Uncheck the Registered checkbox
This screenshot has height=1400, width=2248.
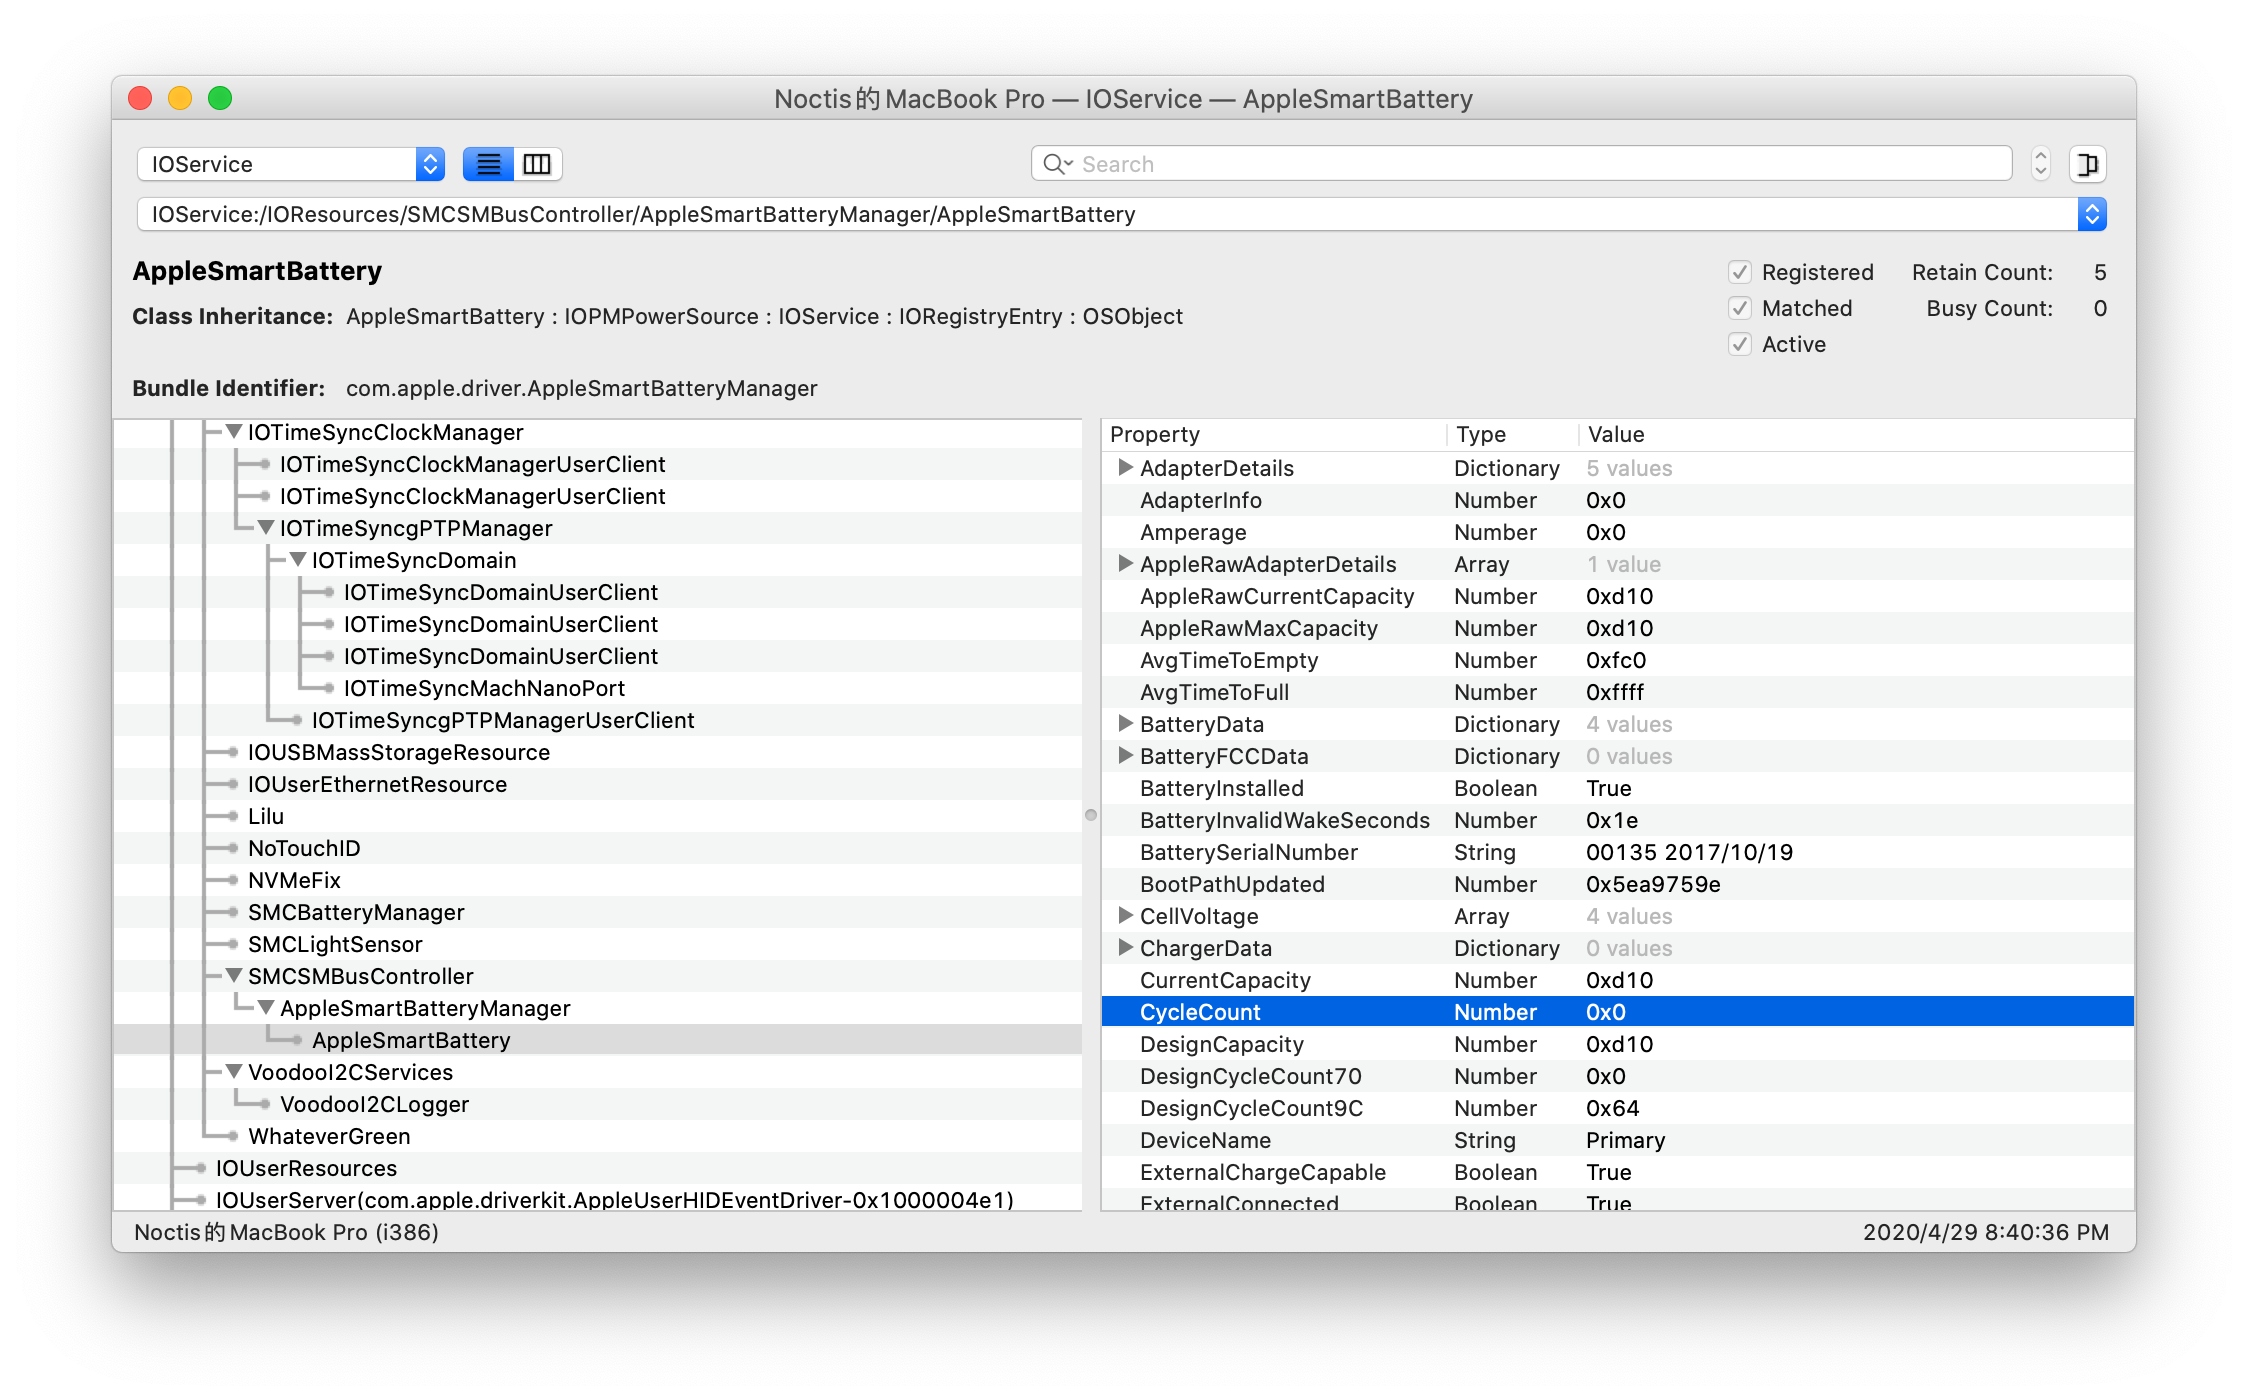point(1740,272)
